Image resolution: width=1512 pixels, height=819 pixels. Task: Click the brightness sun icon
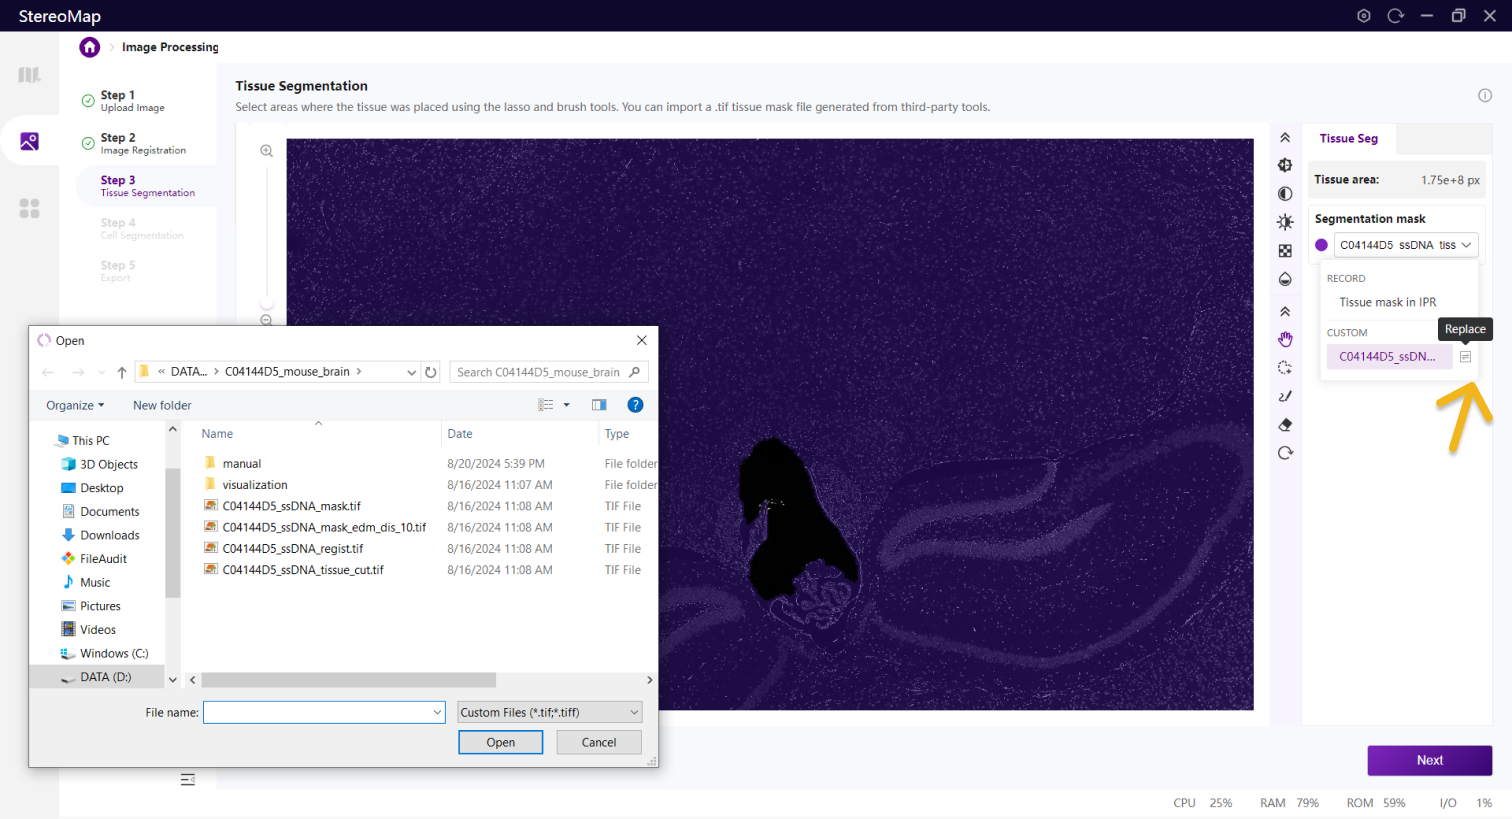(1285, 222)
